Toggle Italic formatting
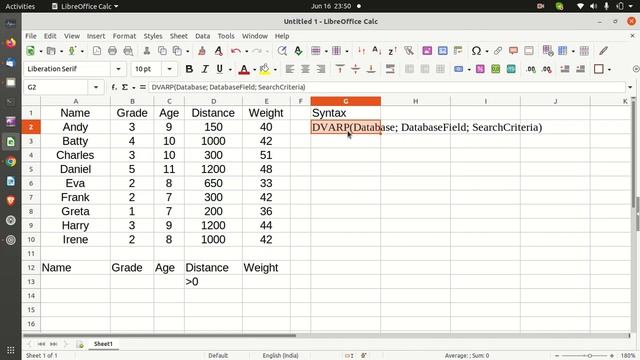 tap(204, 69)
